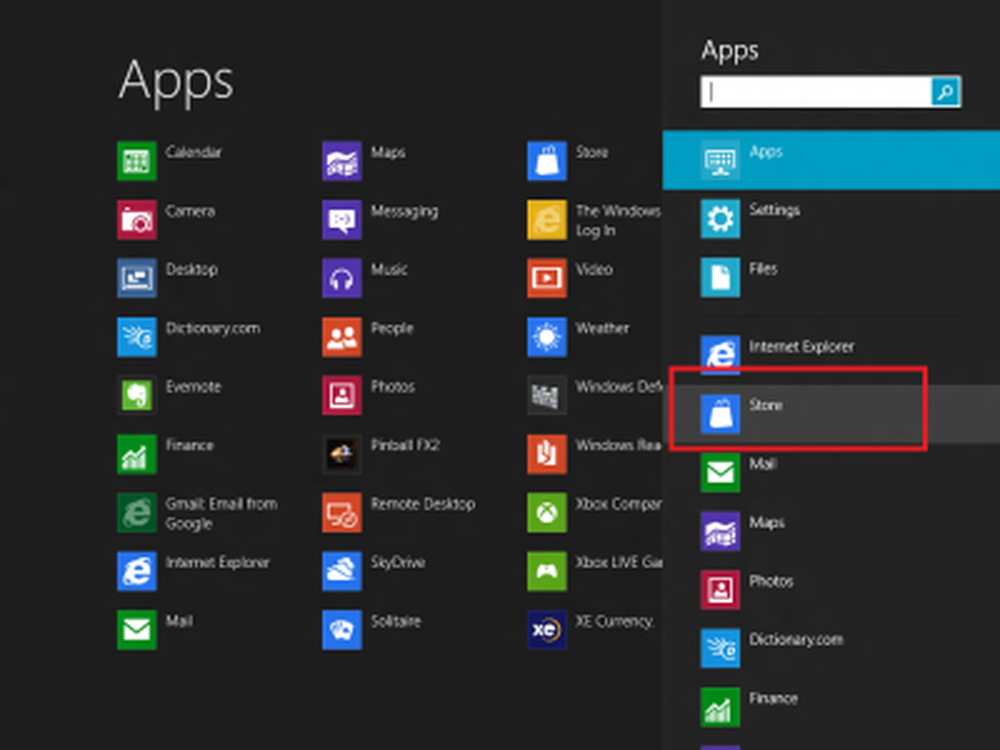The height and width of the screenshot is (750, 1000).
Task: Open Dictionary.com icon in main Apps list
Action: (x=136, y=337)
